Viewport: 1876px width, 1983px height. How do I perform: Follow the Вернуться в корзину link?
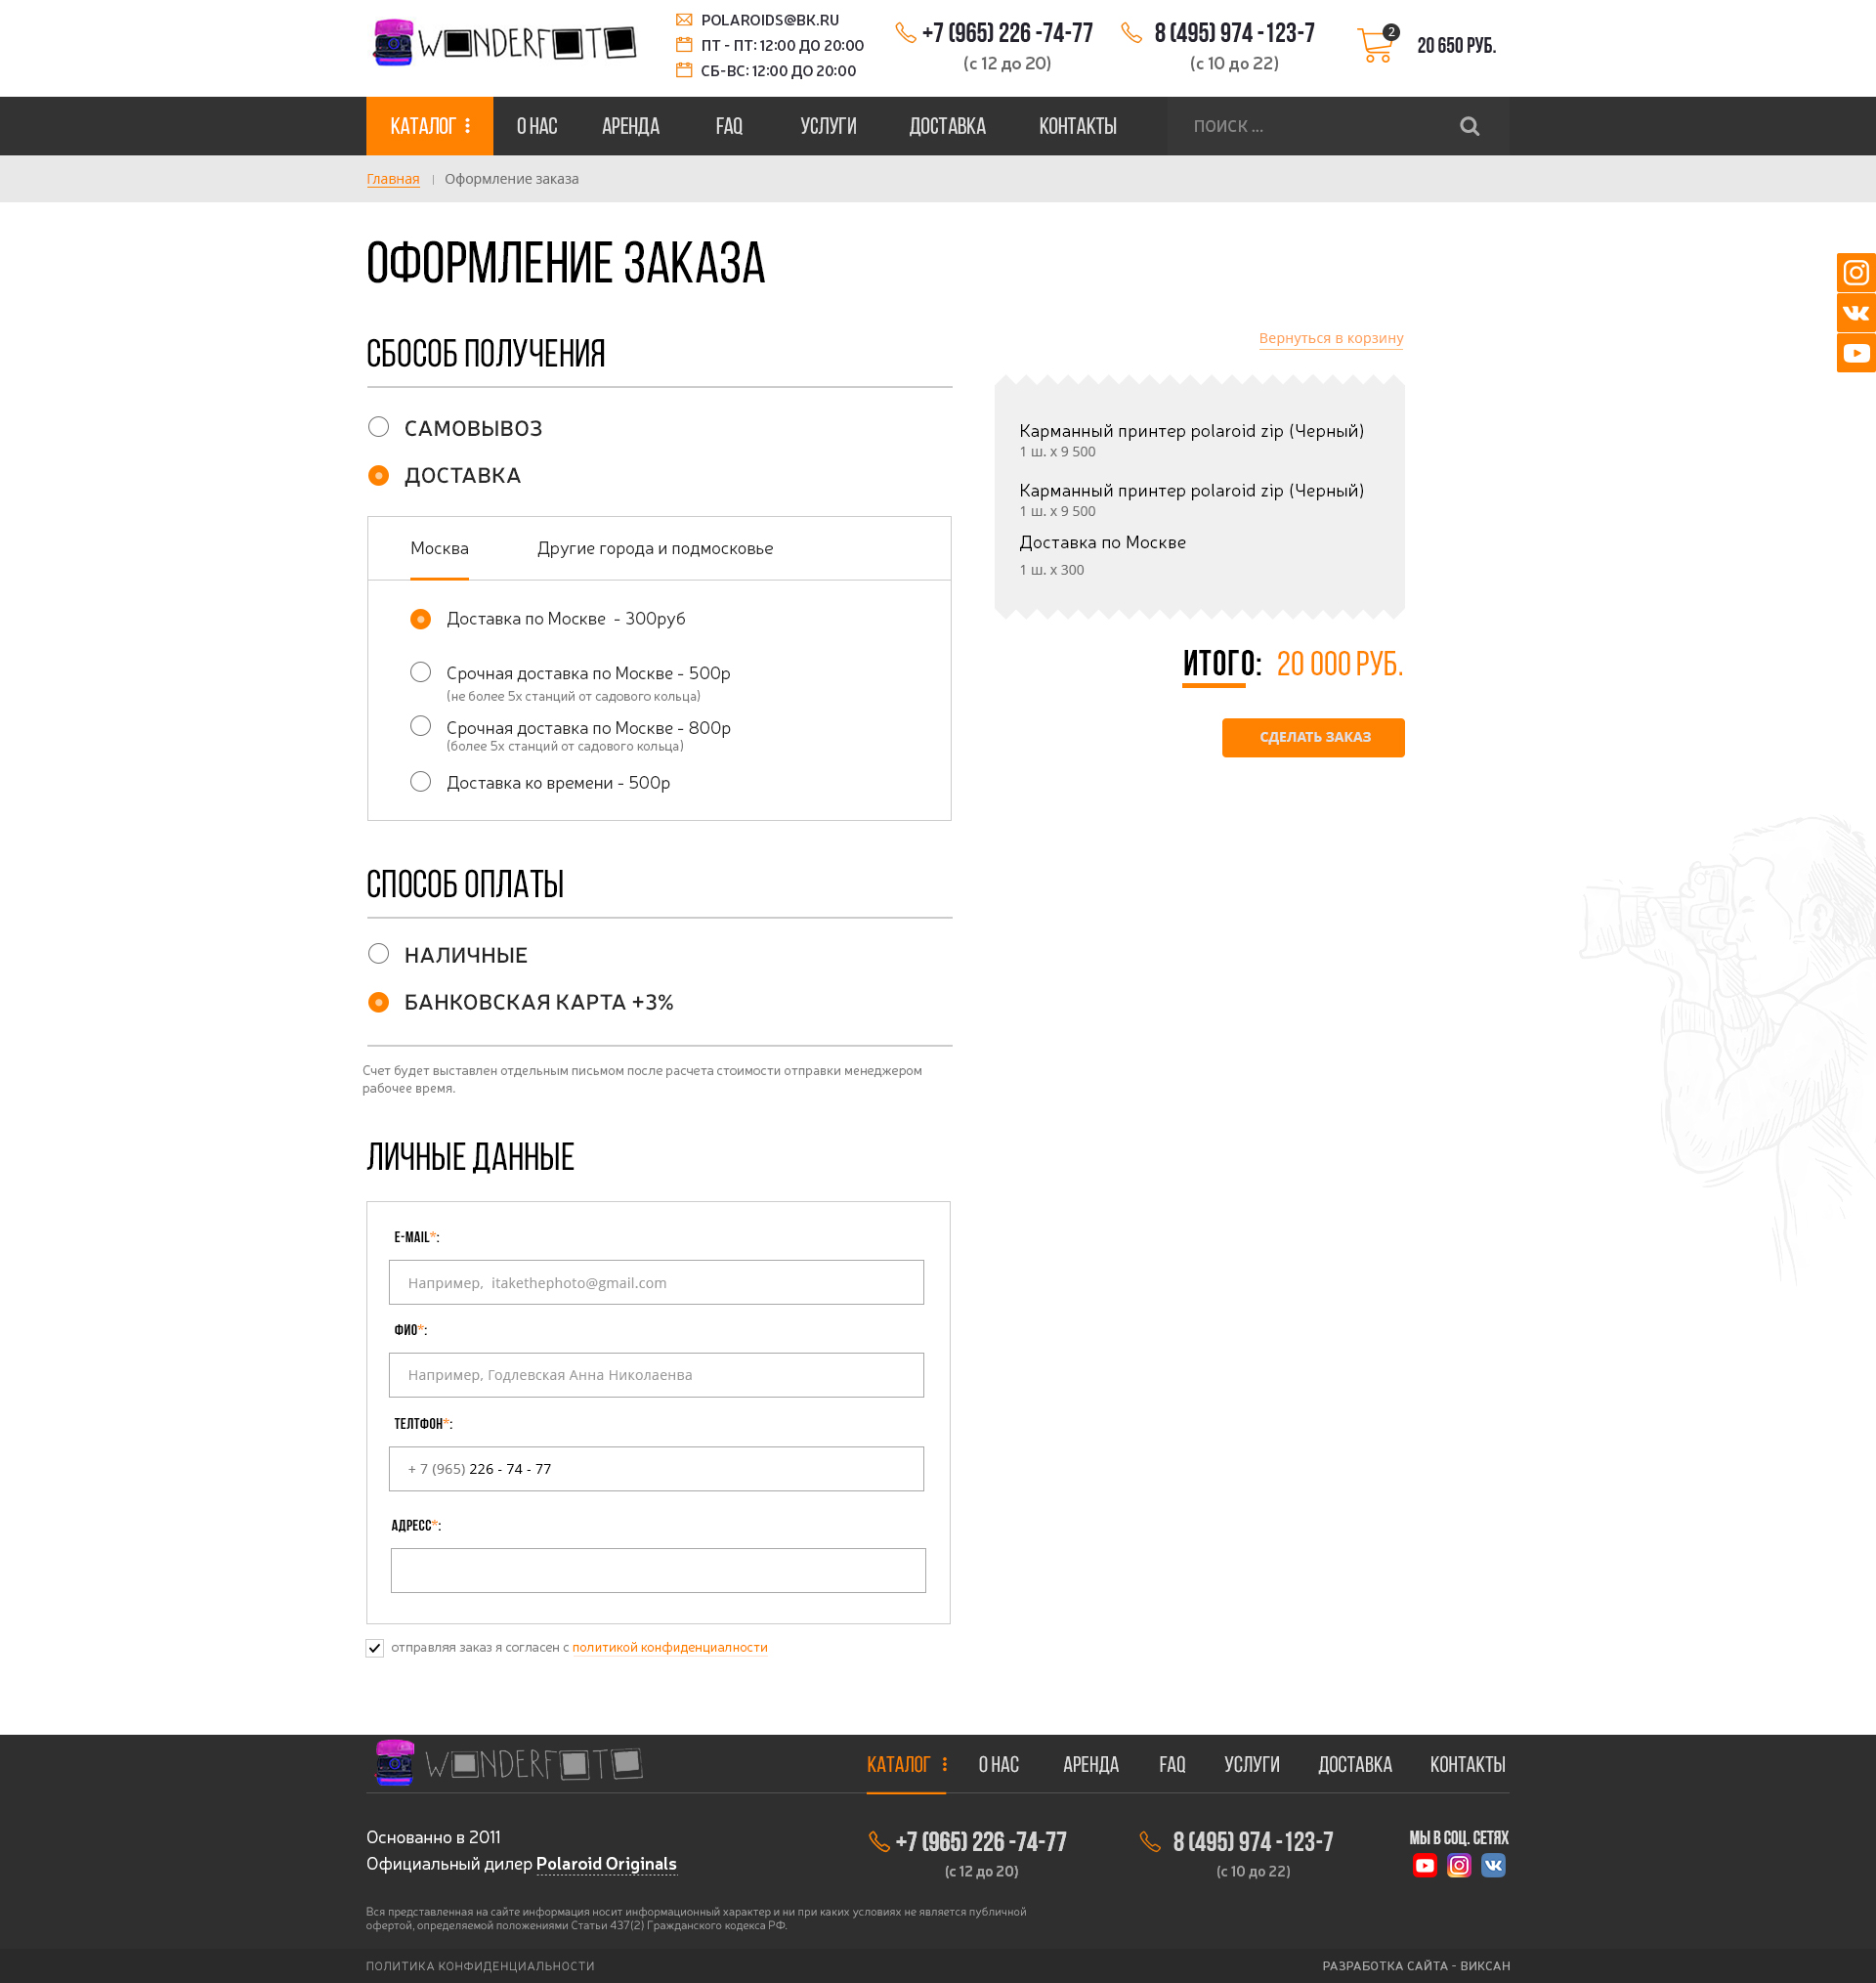[1330, 338]
